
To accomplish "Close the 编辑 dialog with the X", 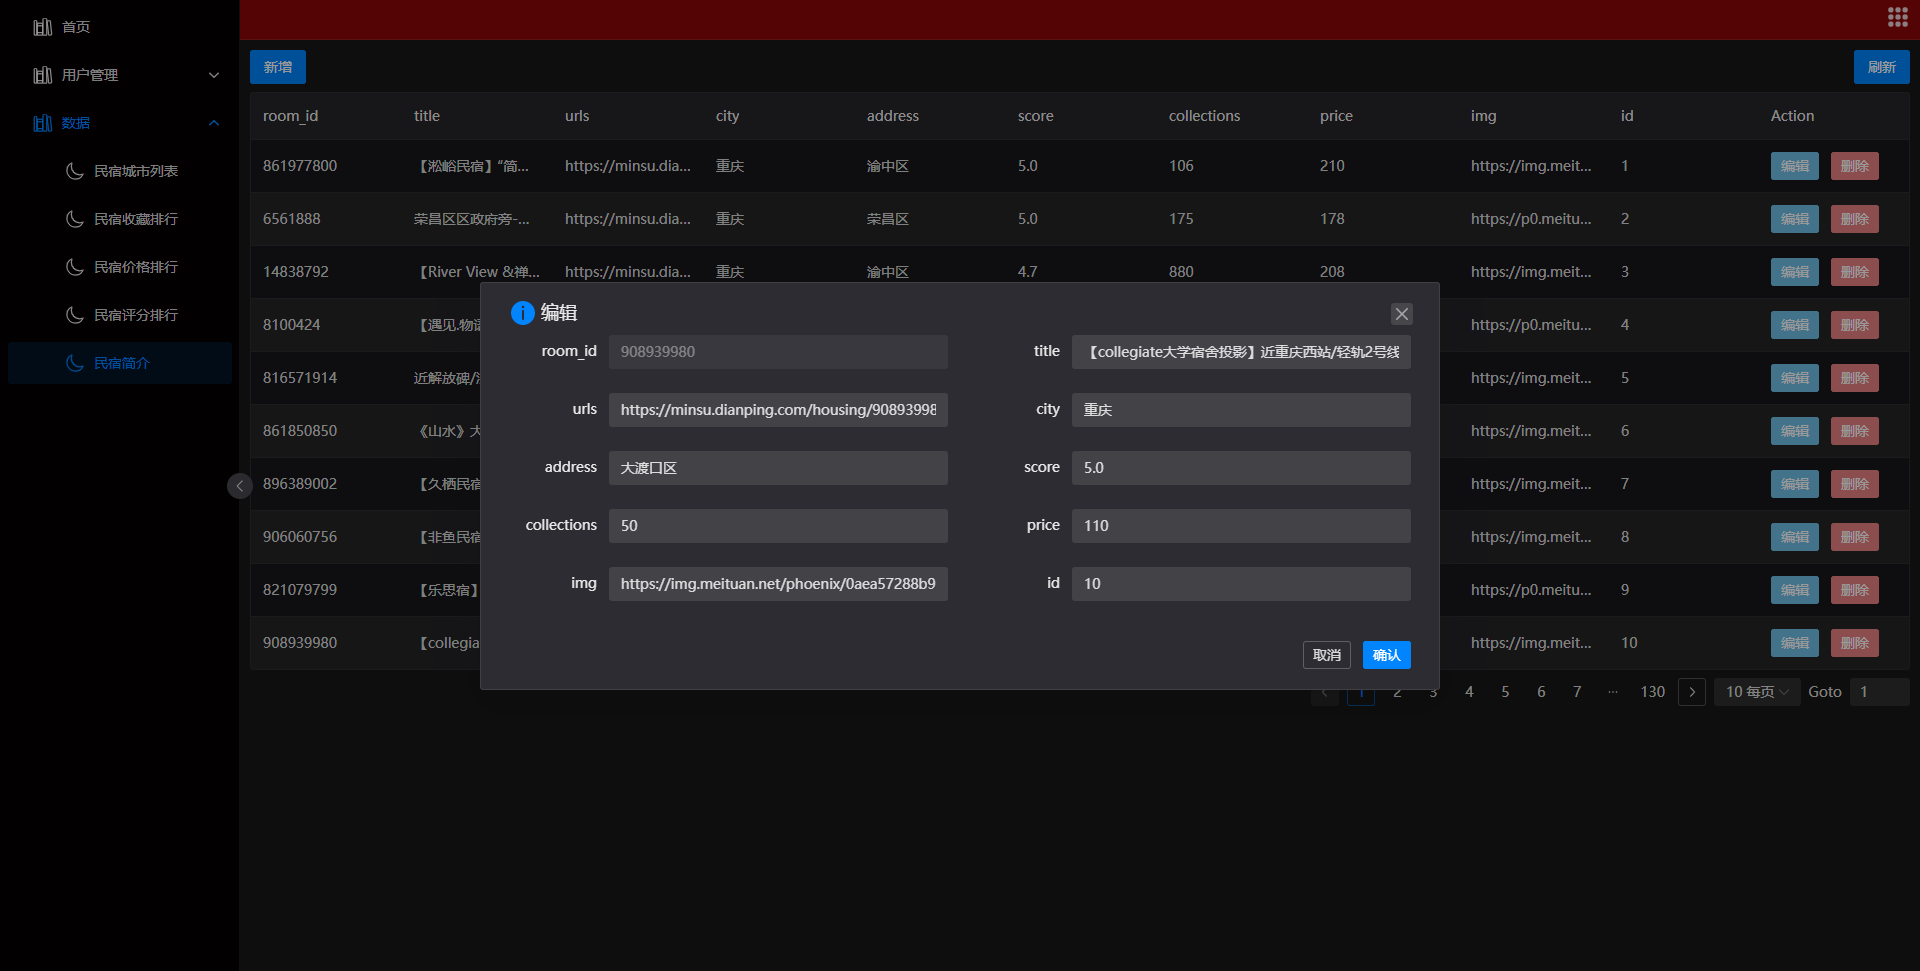I will click(1401, 313).
